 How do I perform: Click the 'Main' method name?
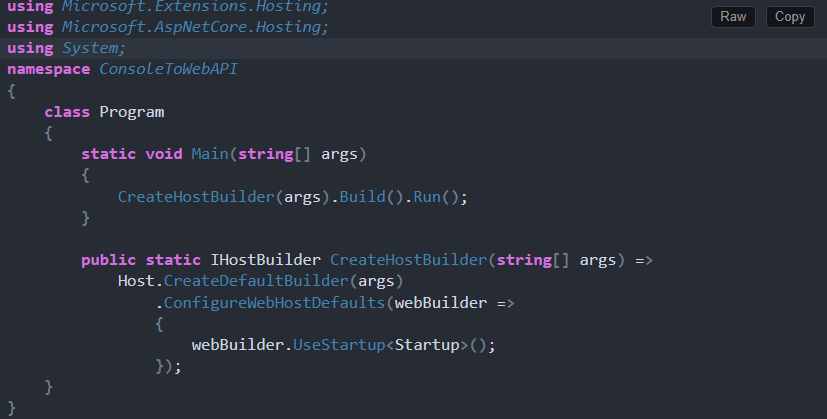point(209,154)
